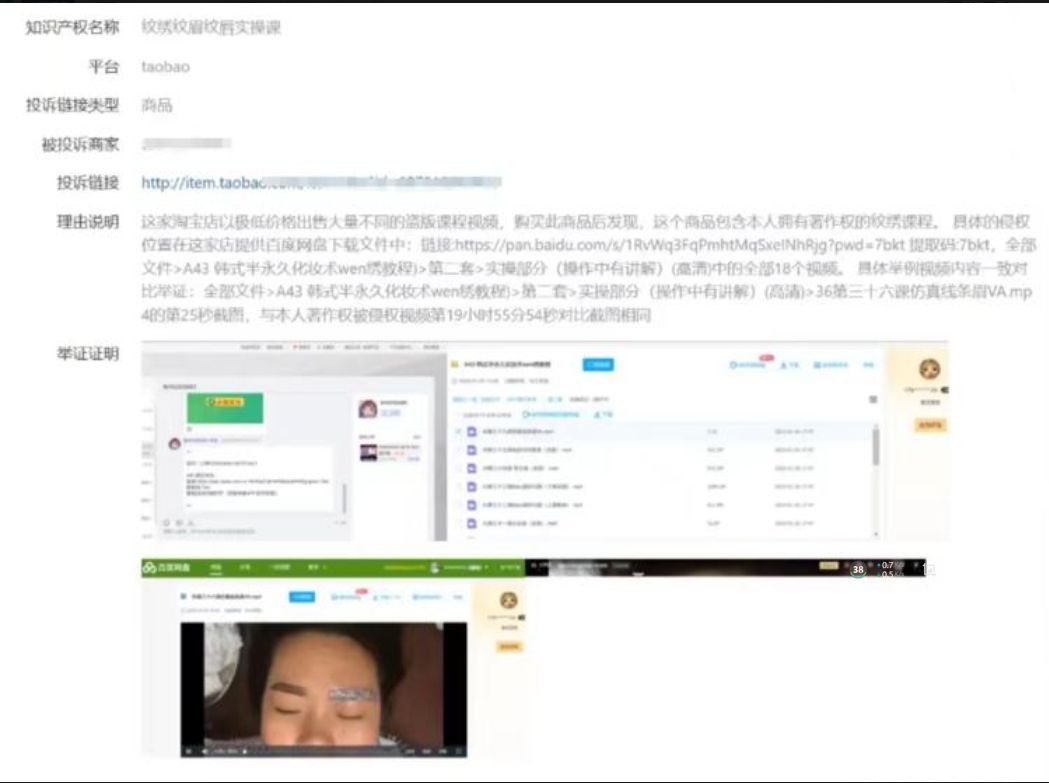This screenshot has width=1049, height=783.
Task: Click the yellow button under the top avatar
Action: coord(929,425)
